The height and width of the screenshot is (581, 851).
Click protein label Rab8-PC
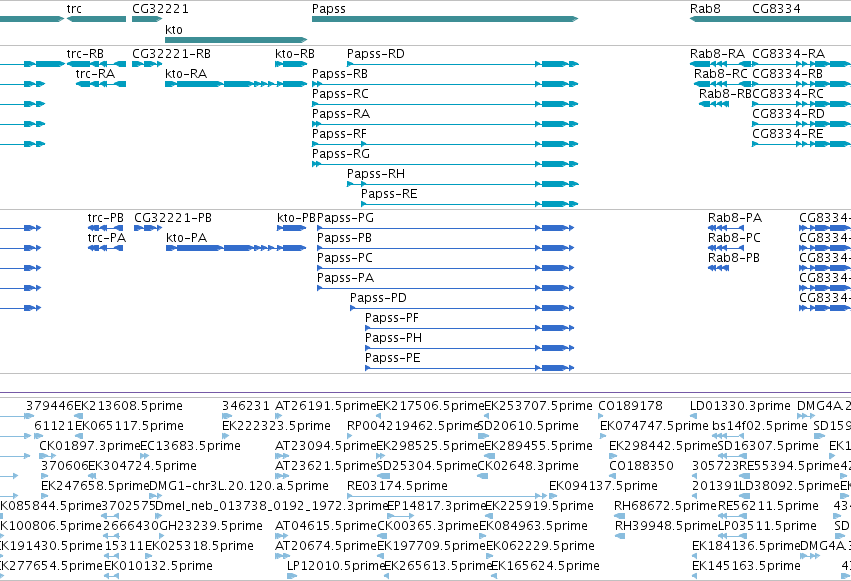click(x=734, y=238)
